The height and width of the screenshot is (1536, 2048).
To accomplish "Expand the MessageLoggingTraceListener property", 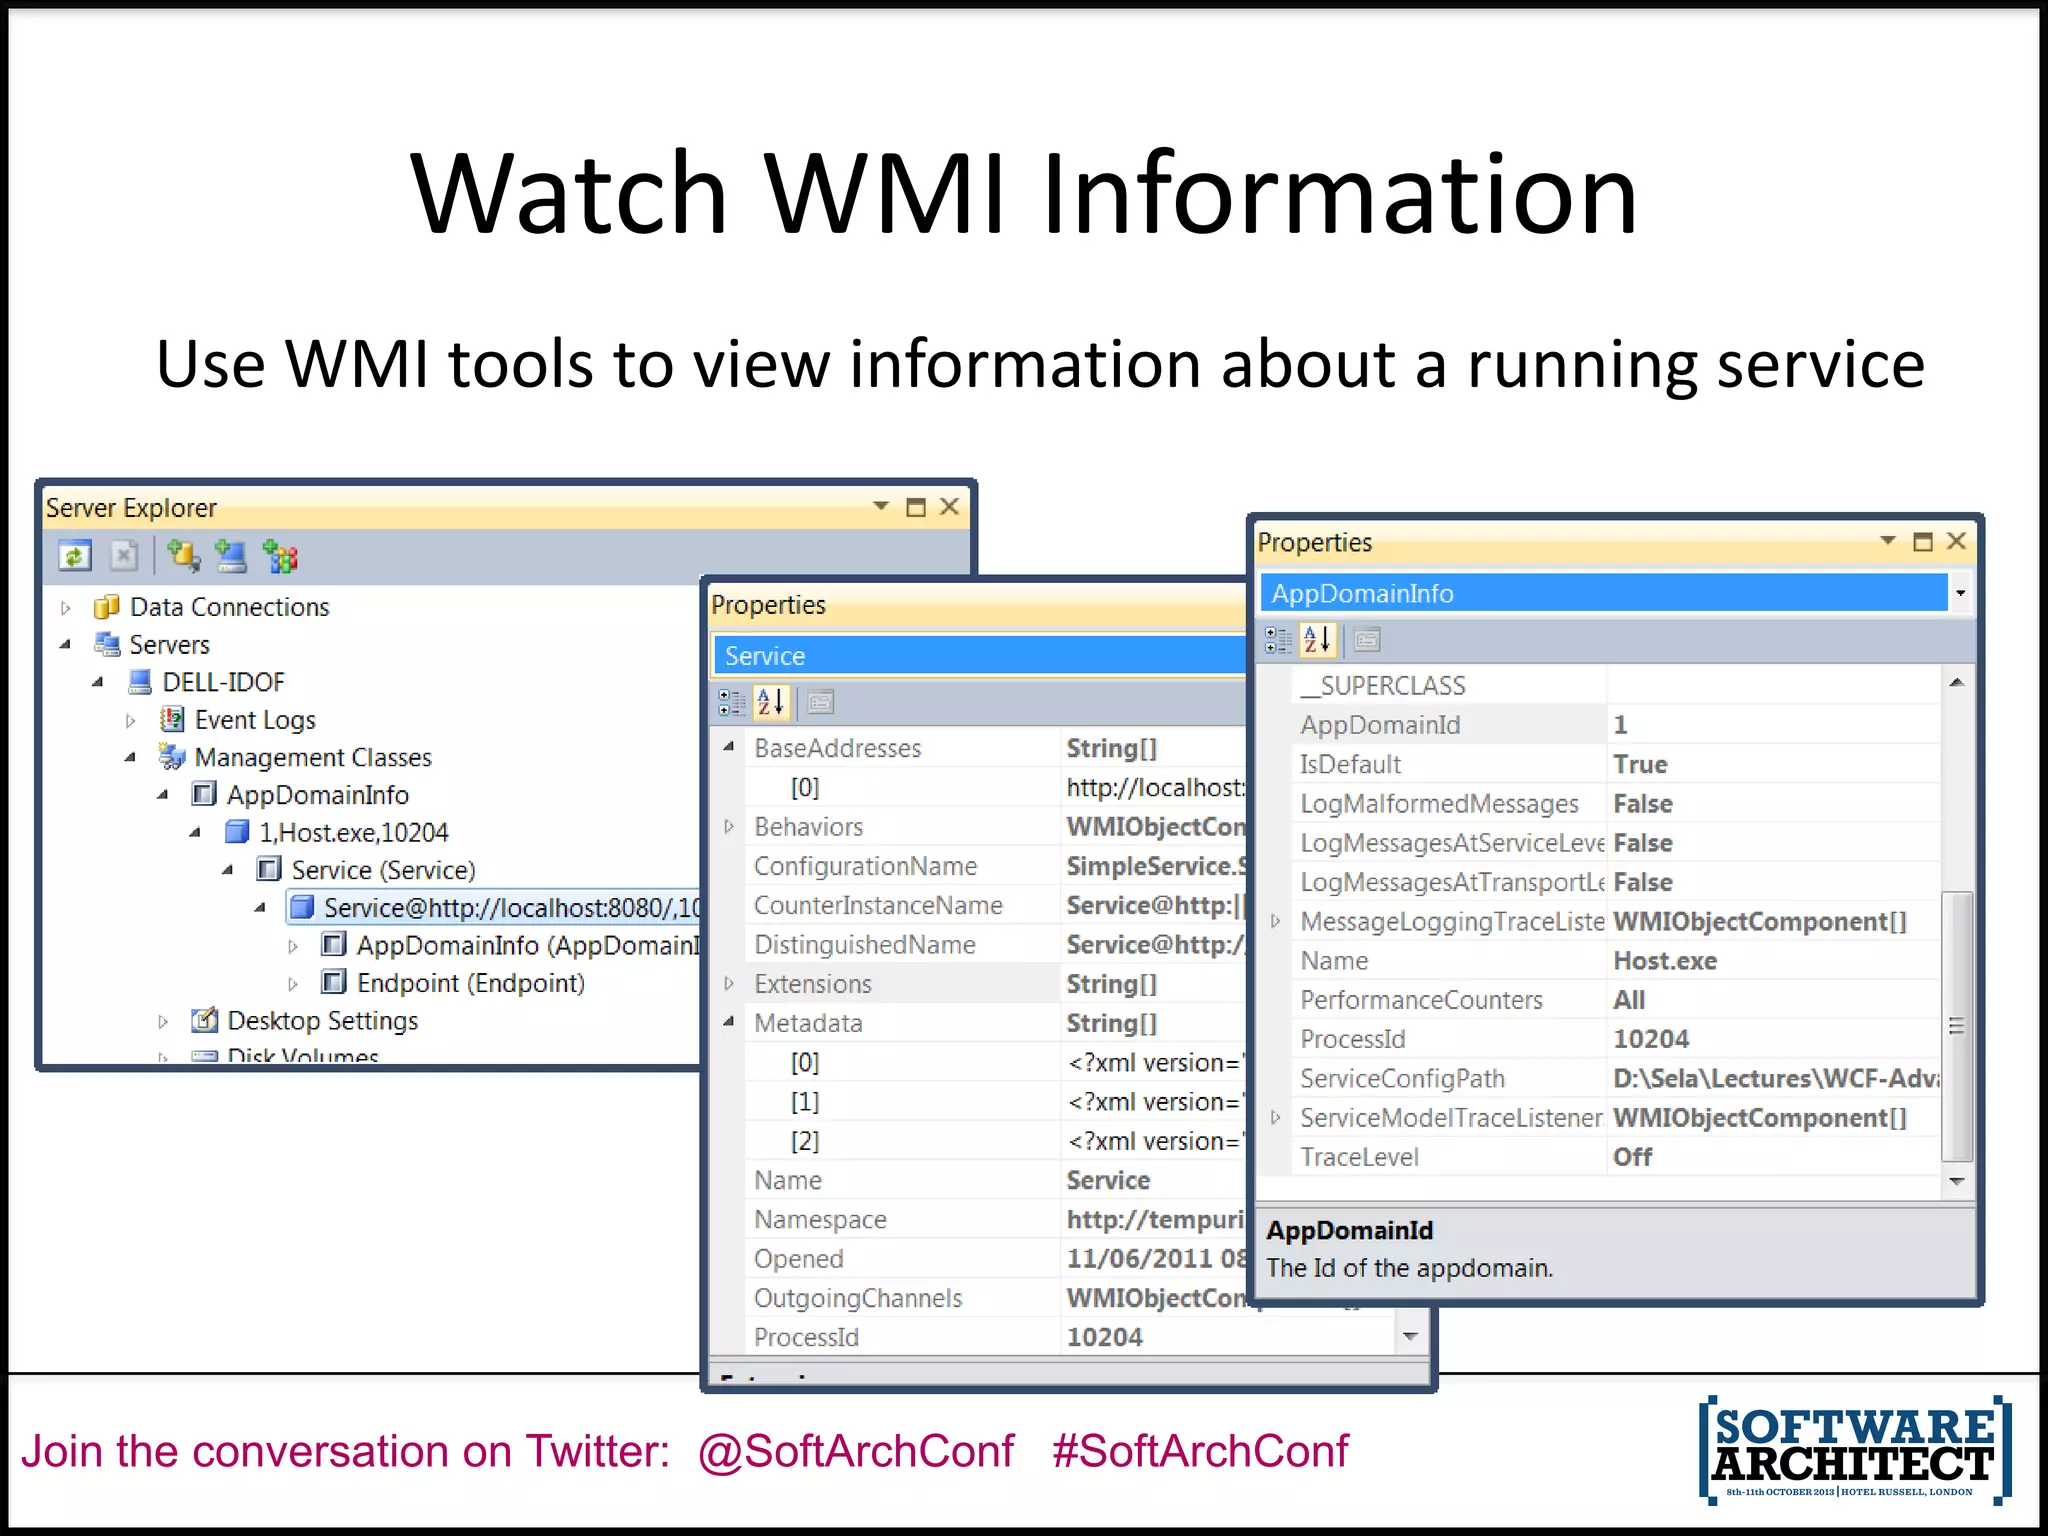I will click(1275, 920).
